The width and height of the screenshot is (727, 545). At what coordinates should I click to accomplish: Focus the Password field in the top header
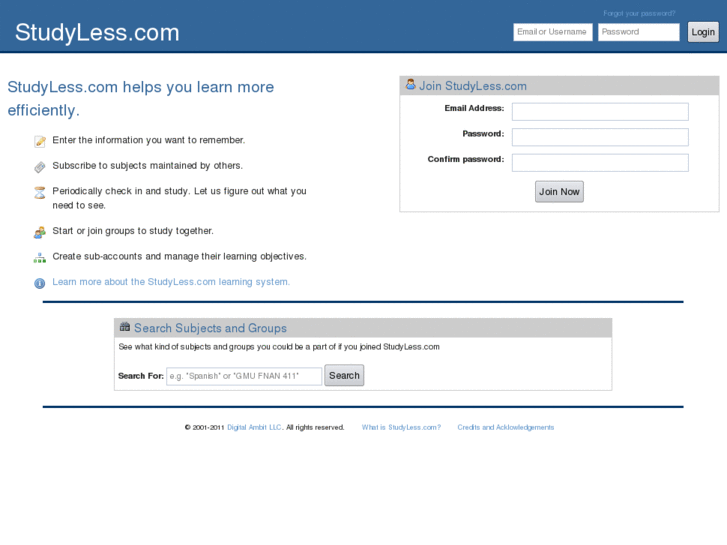click(x=638, y=32)
